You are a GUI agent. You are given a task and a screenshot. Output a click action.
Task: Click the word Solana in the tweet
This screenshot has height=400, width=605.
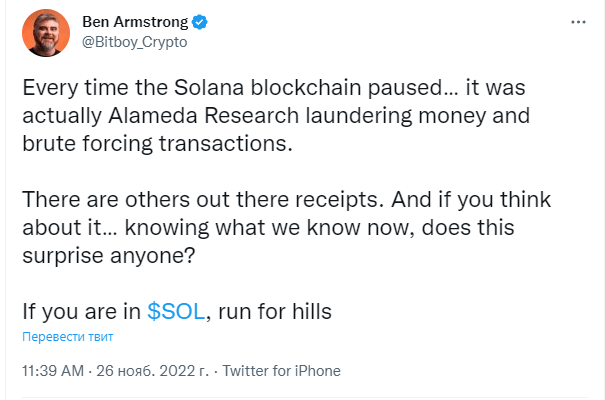(x=209, y=88)
